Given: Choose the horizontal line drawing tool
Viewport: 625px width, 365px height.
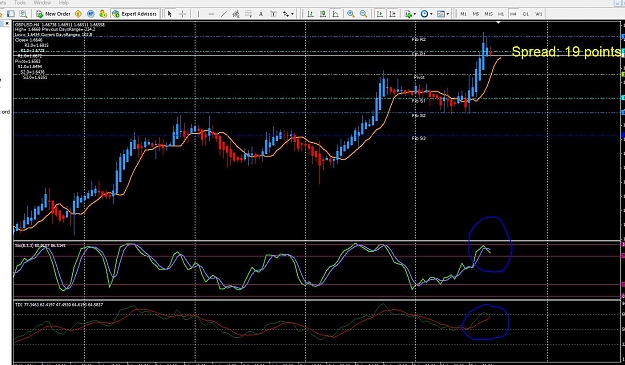Looking at the screenshot, I should click(211, 14).
